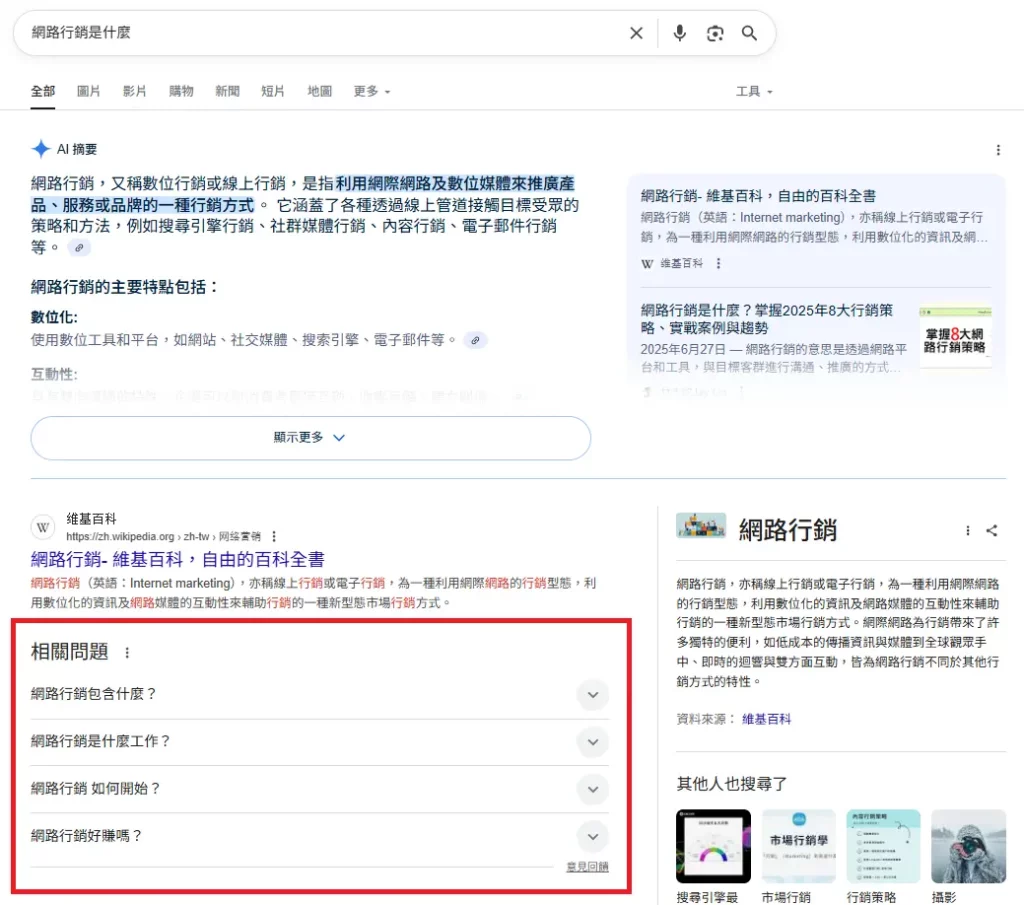
Task: Click the 掌握8大網路行銷策略 thumbnail
Action: (x=955, y=337)
